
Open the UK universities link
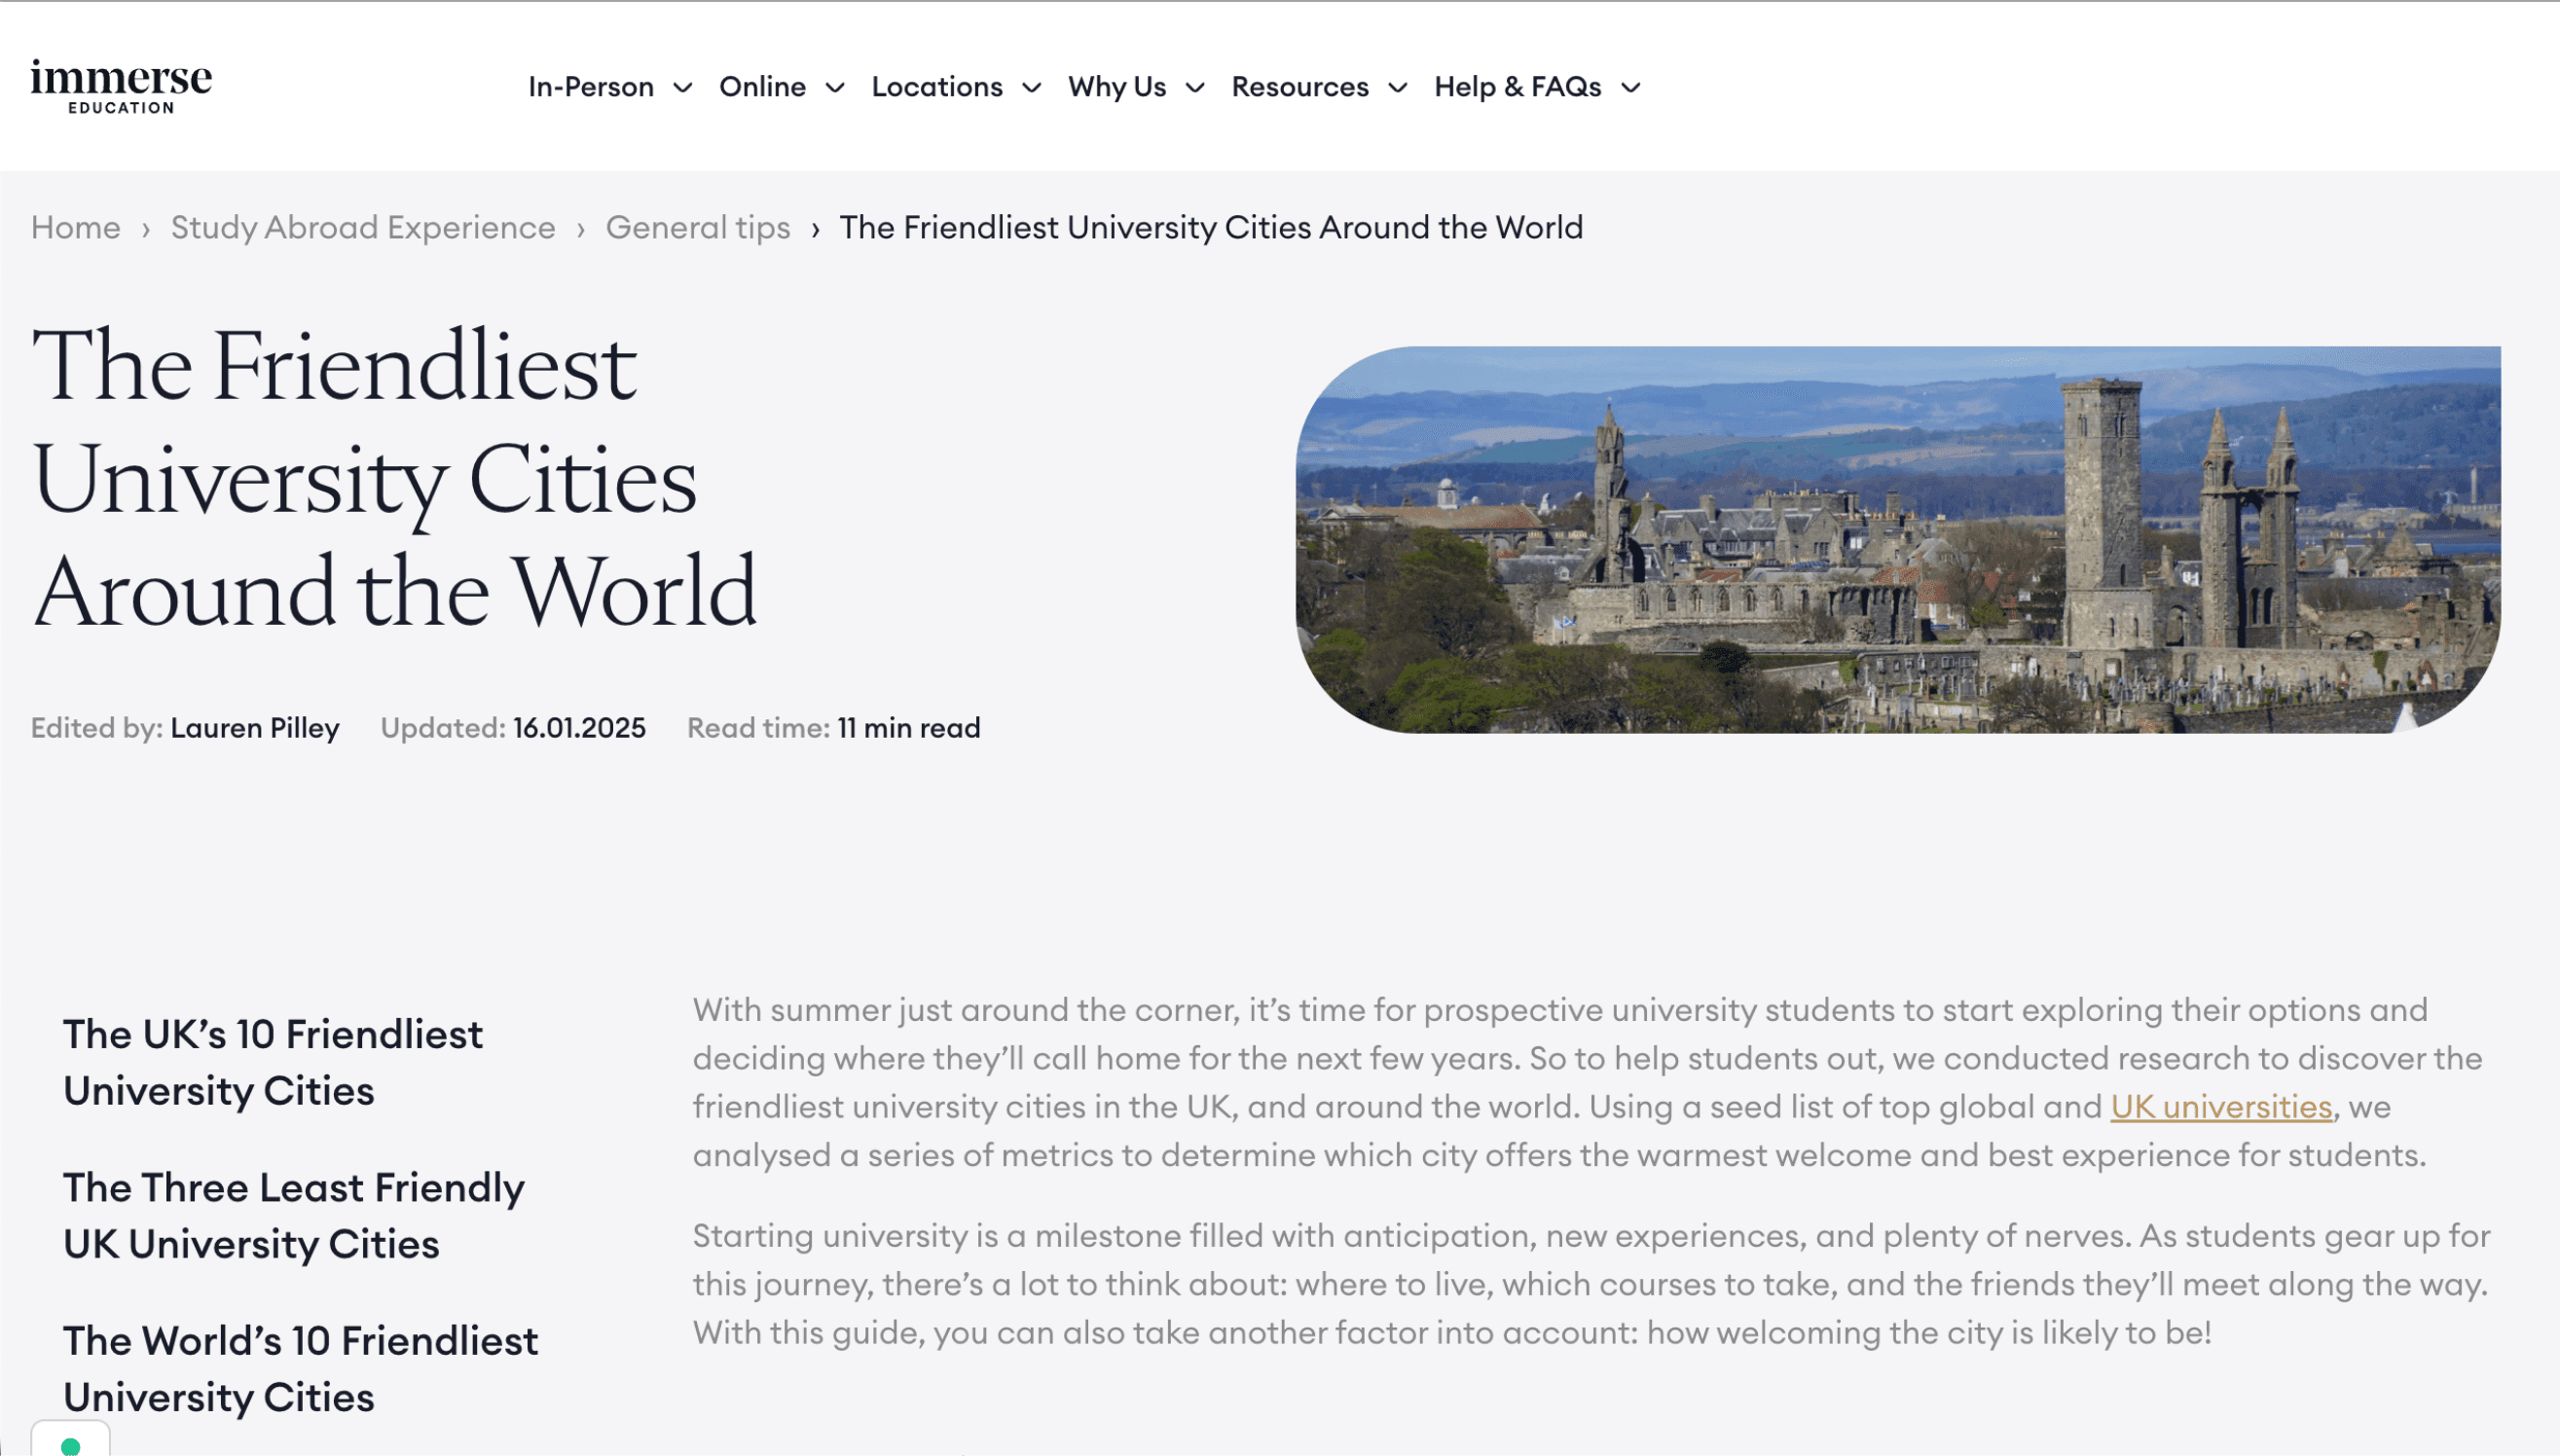[x=2221, y=1107]
